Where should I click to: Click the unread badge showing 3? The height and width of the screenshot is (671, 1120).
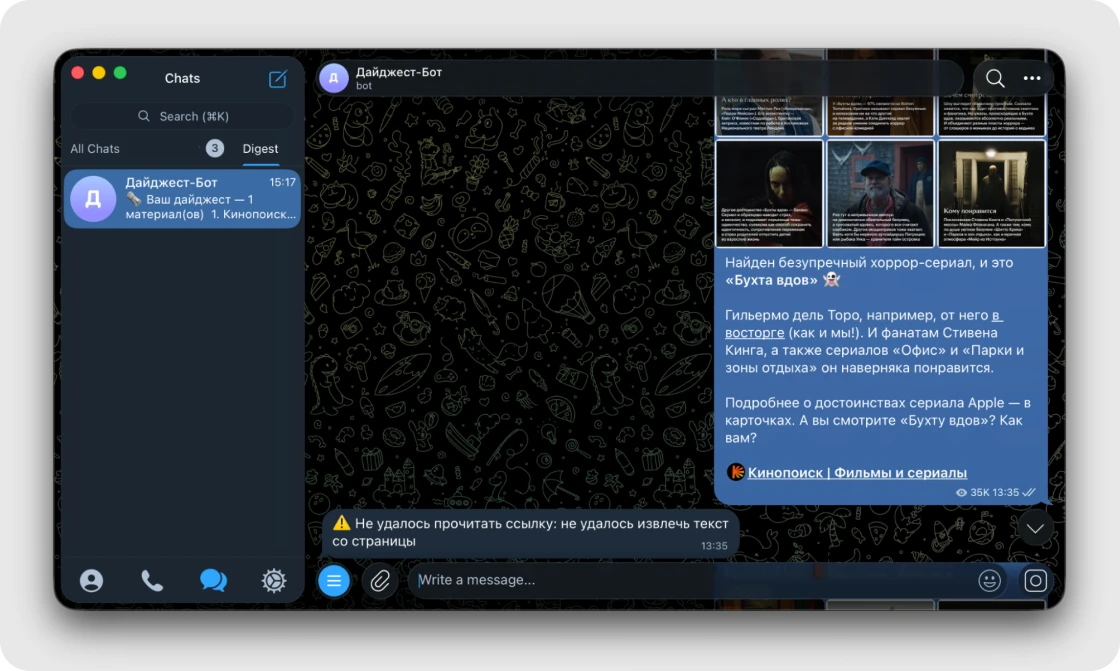(x=214, y=148)
